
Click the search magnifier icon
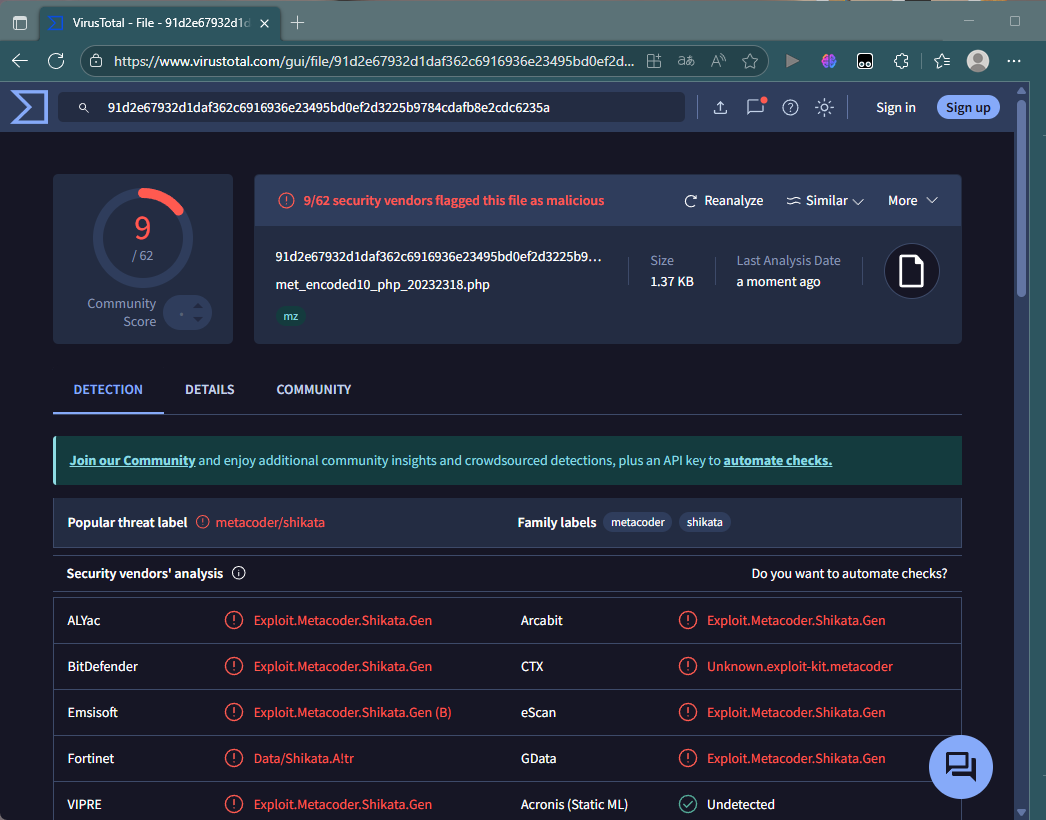pyautogui.click(x=83, y=107)
